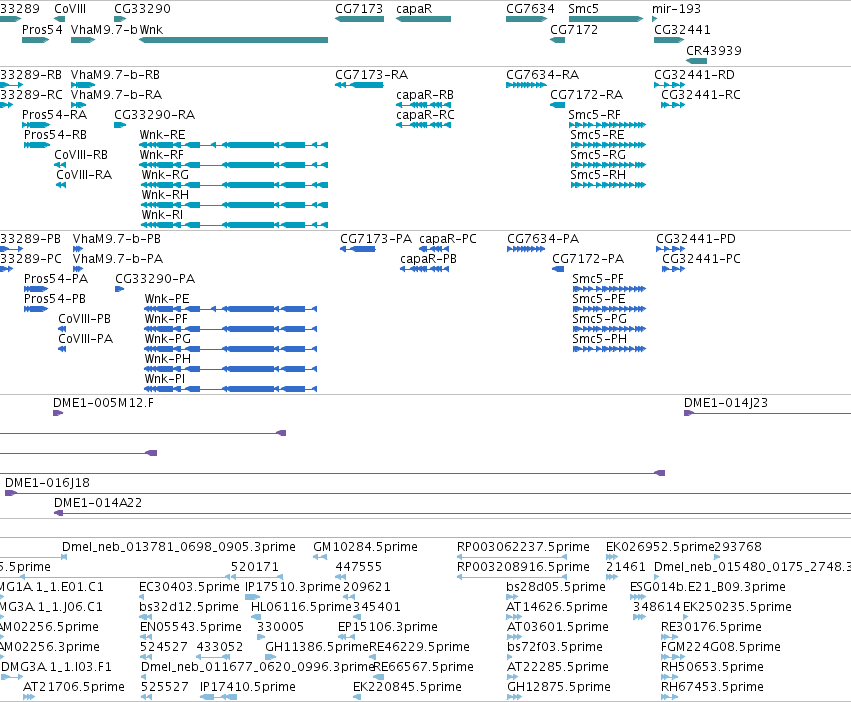The height and width of the screenshot is (702, 851).
Task: Click the GH12875.5prime EST label
Action: (x=558, y=687)
